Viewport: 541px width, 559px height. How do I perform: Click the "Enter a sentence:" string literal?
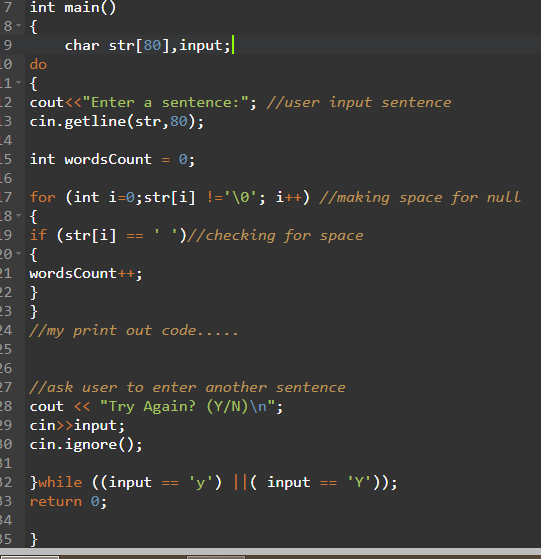click(x=165, y=103)
